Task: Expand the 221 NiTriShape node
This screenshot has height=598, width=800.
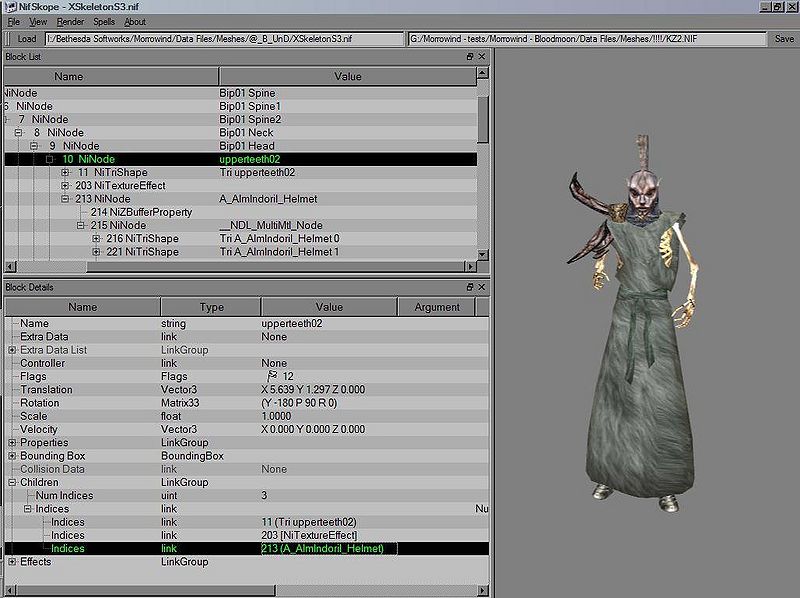Action: pos(96,252)
